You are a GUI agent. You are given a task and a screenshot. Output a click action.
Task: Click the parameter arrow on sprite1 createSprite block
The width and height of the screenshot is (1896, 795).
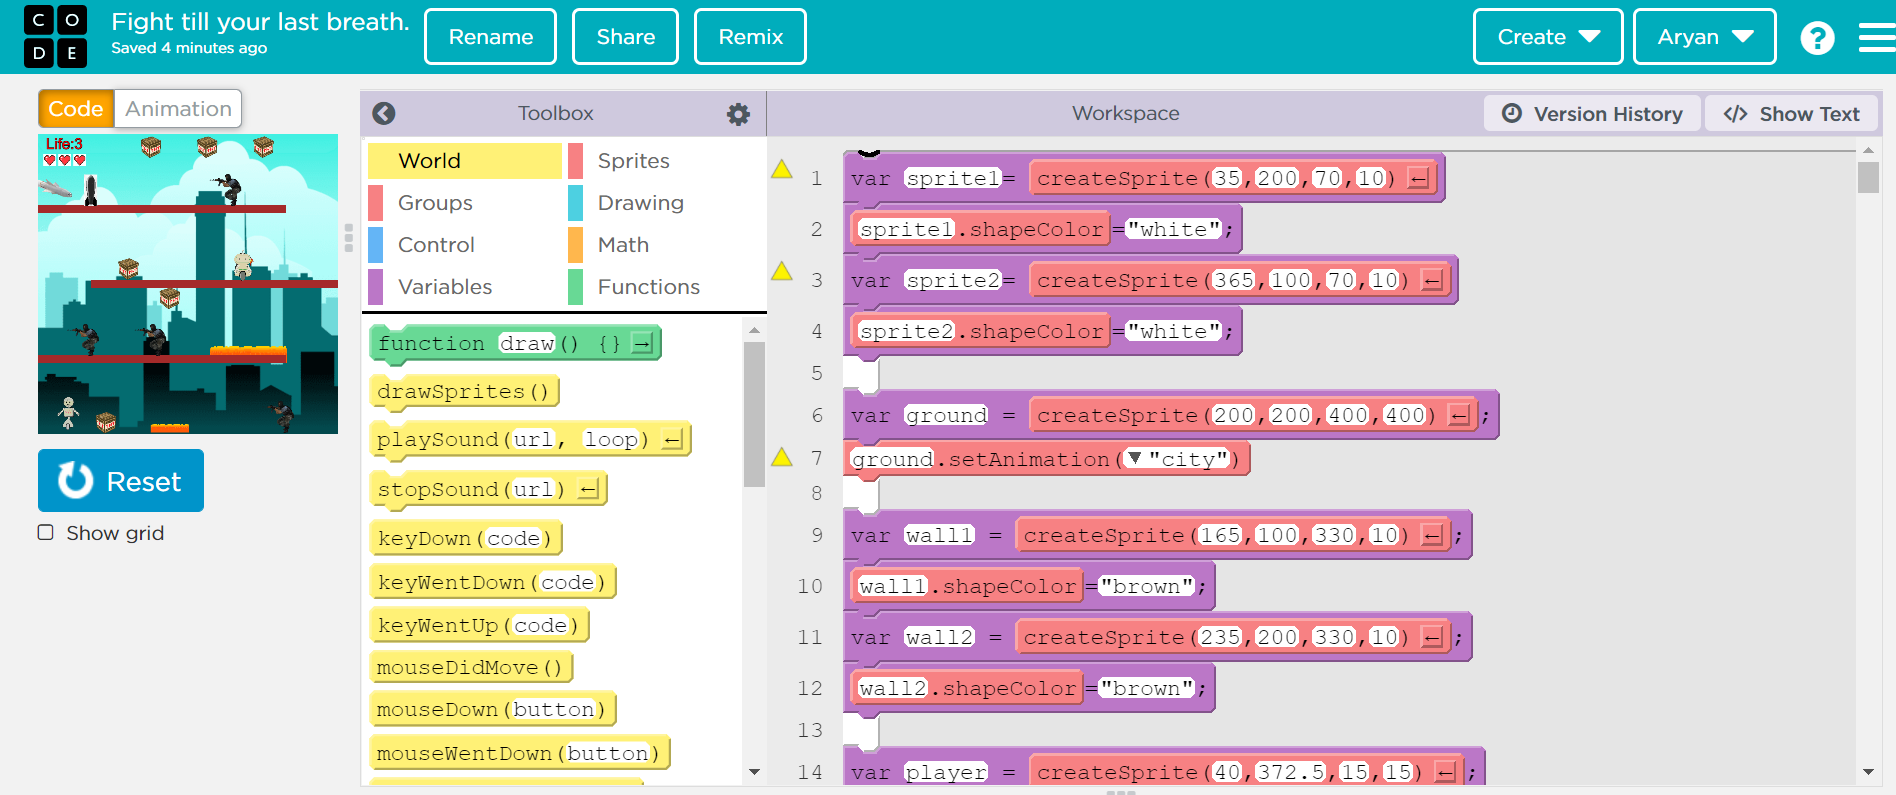(x=1418, y=178)
